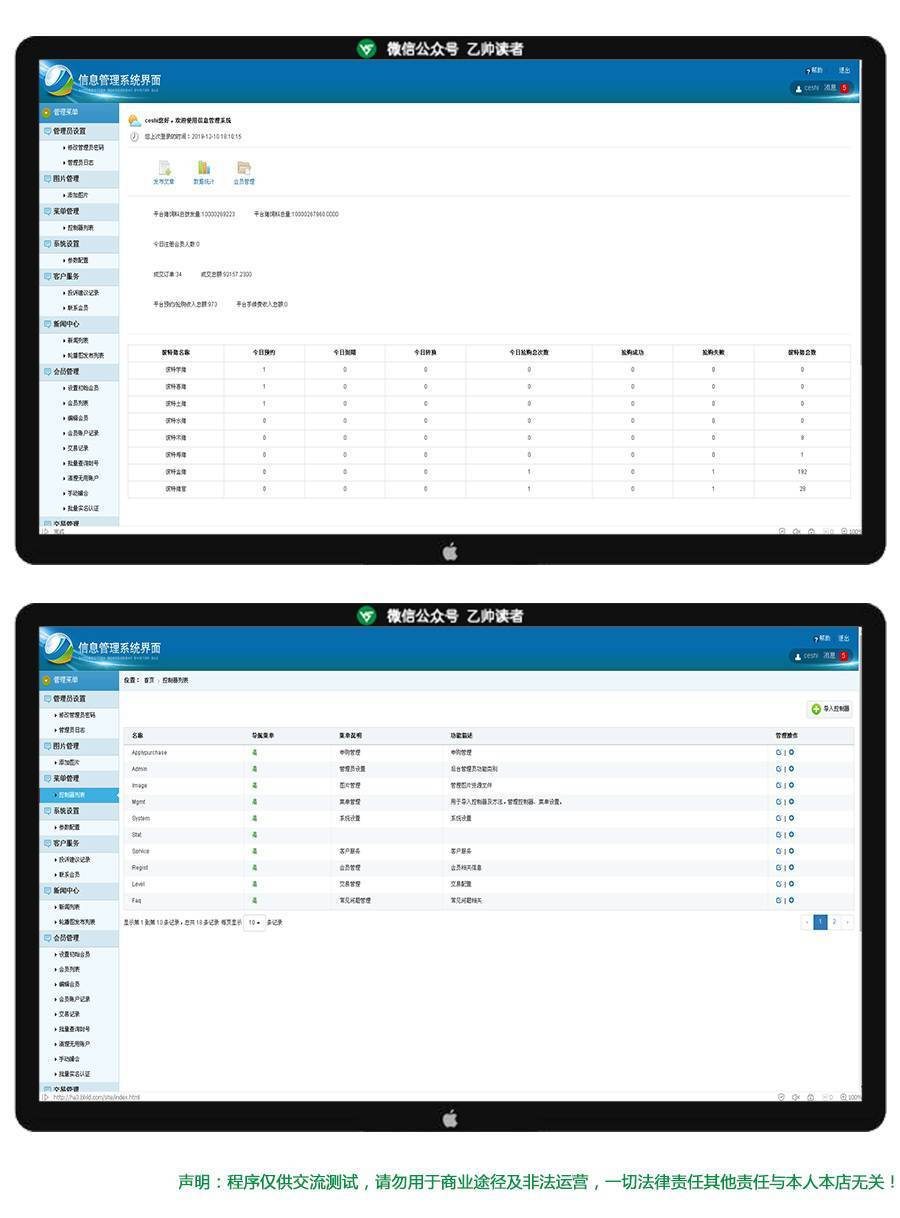Collapse 系统设置 section on dashboard sidebar

79,244
